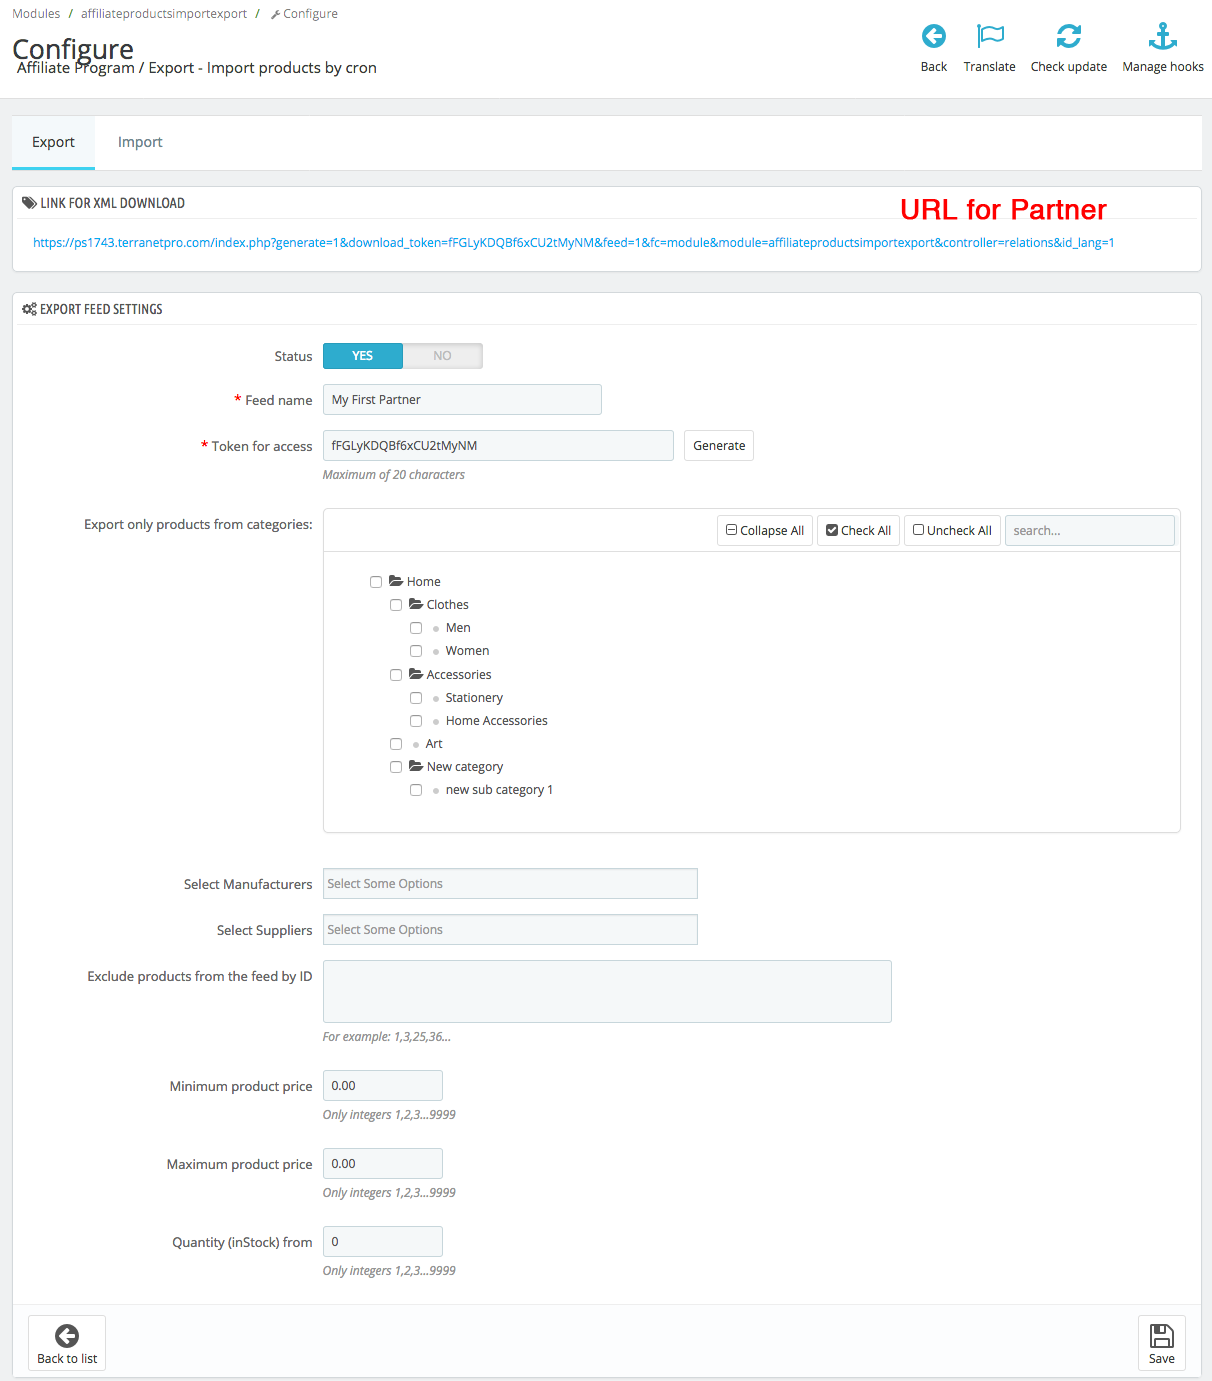
Task: Focus the Exclude products by ID textarea
Action: coord(607,992)
